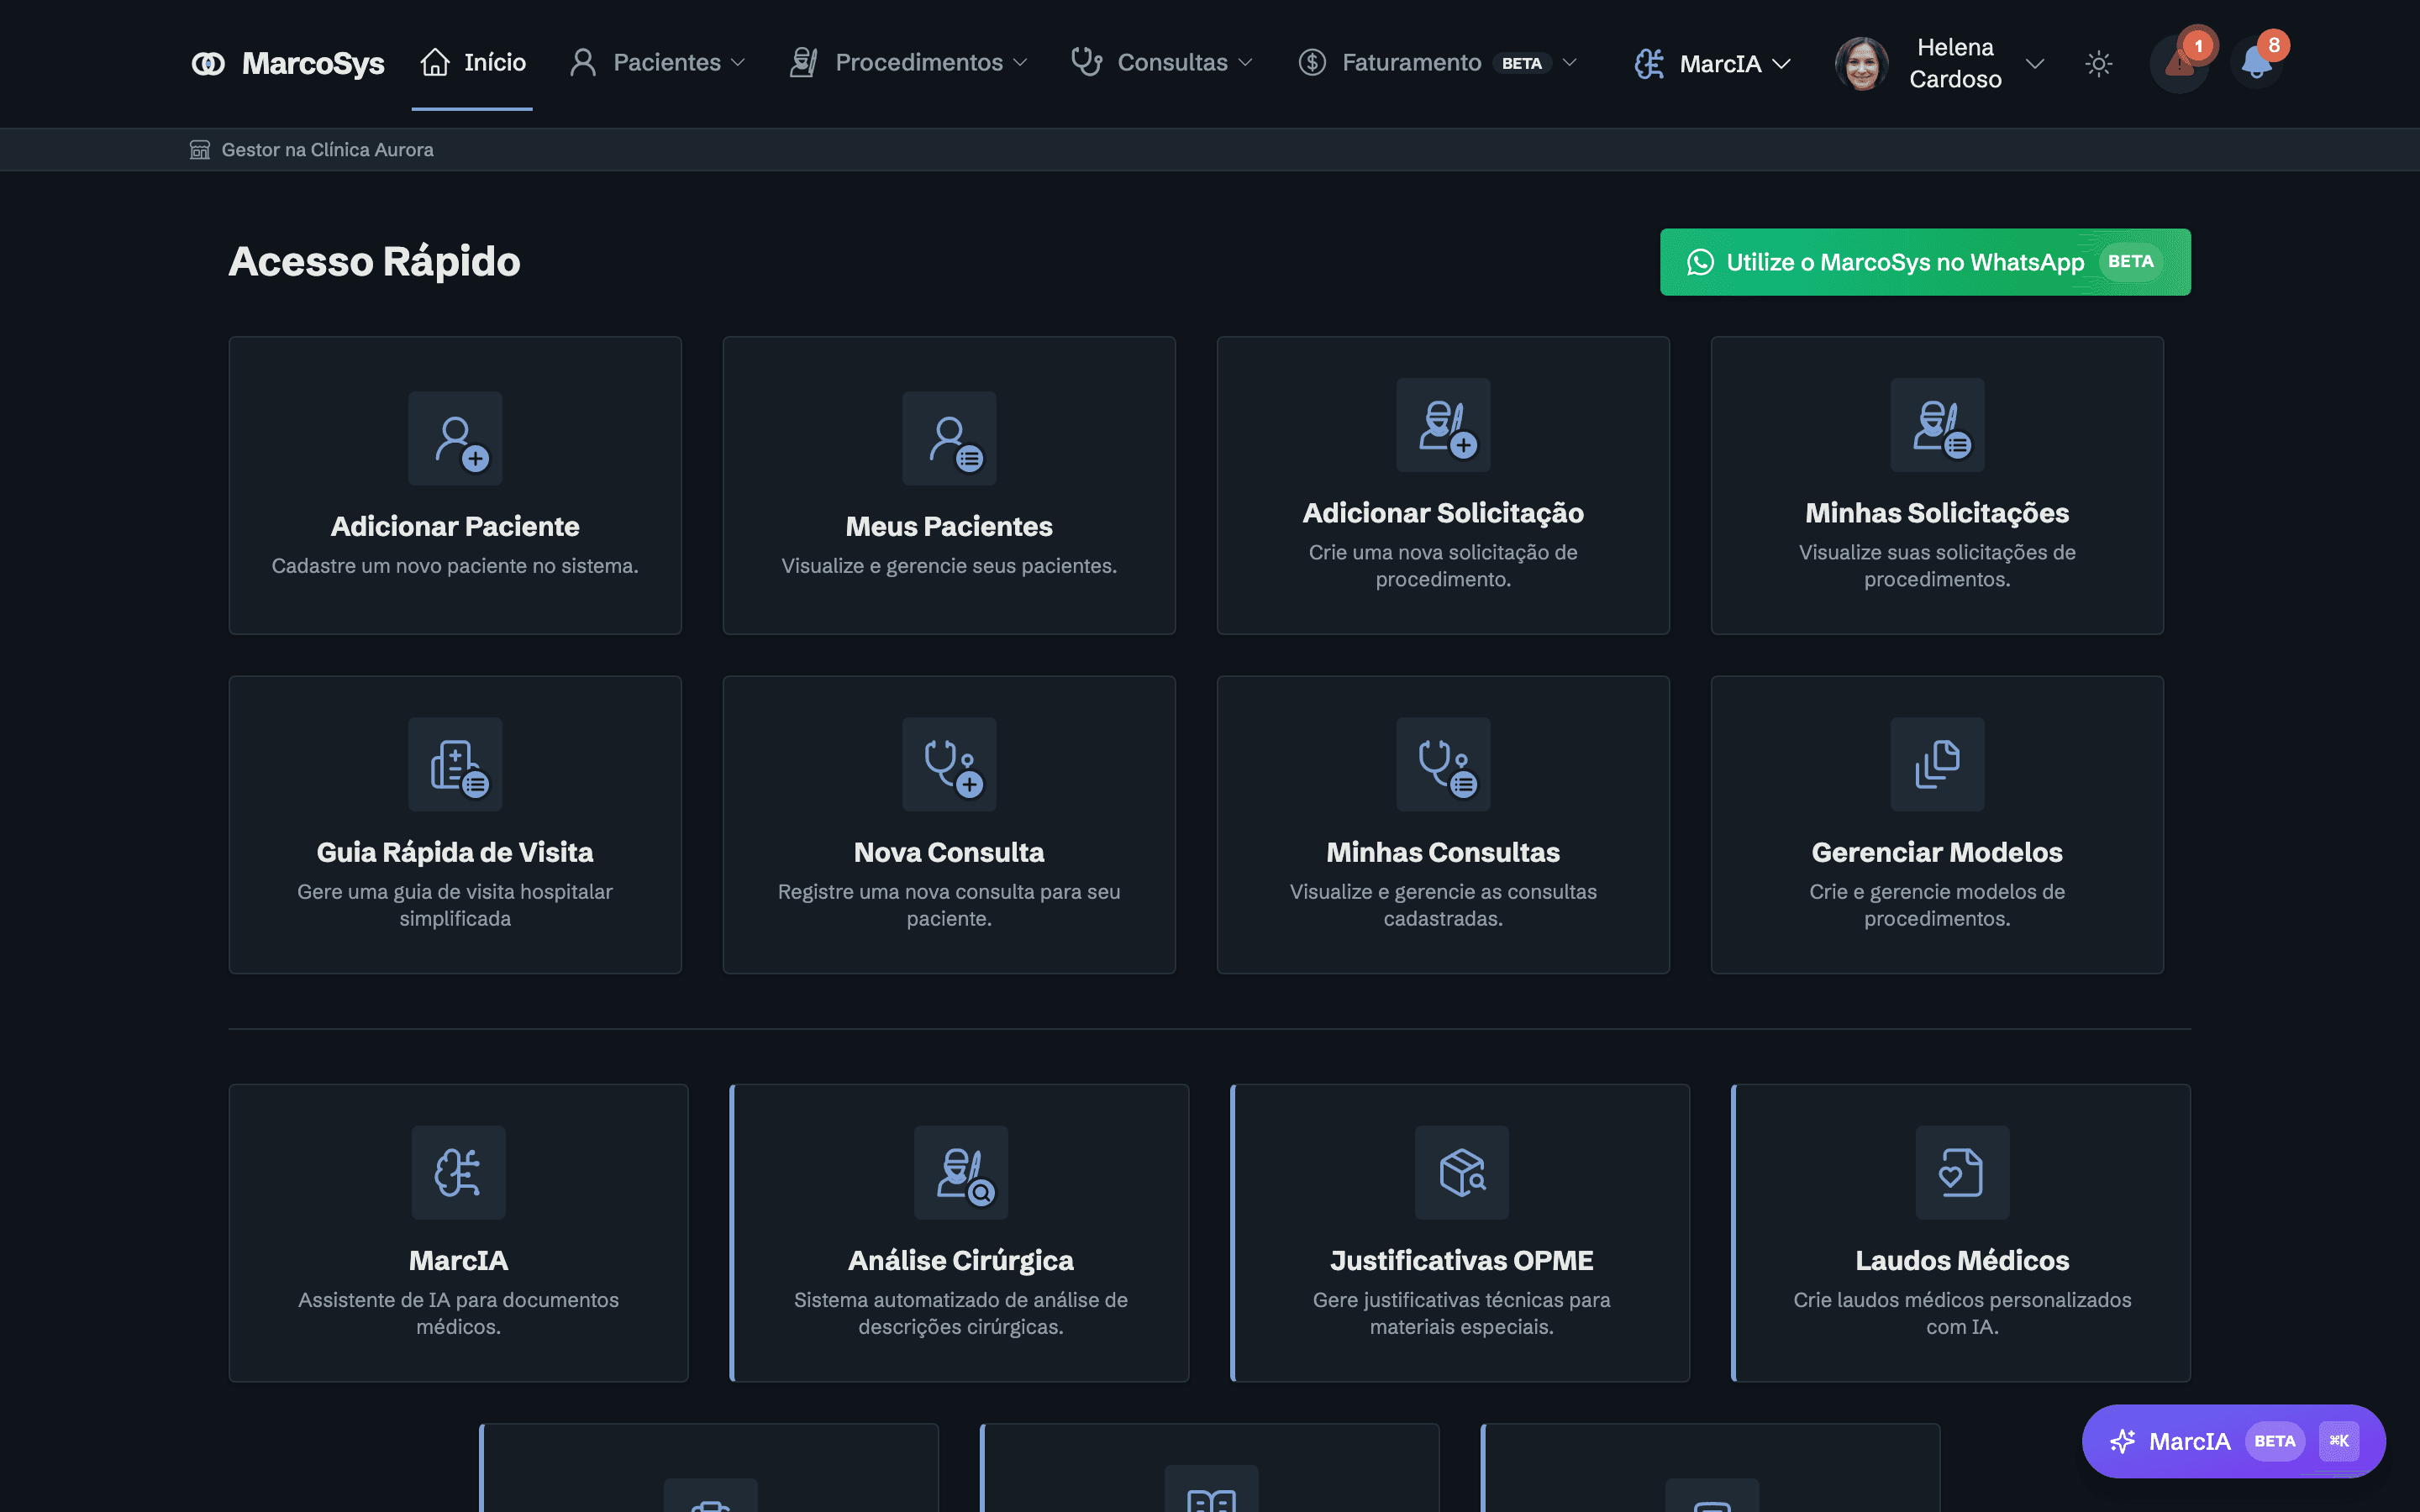Select the Adicionar Paciente title

pos(455,526)
